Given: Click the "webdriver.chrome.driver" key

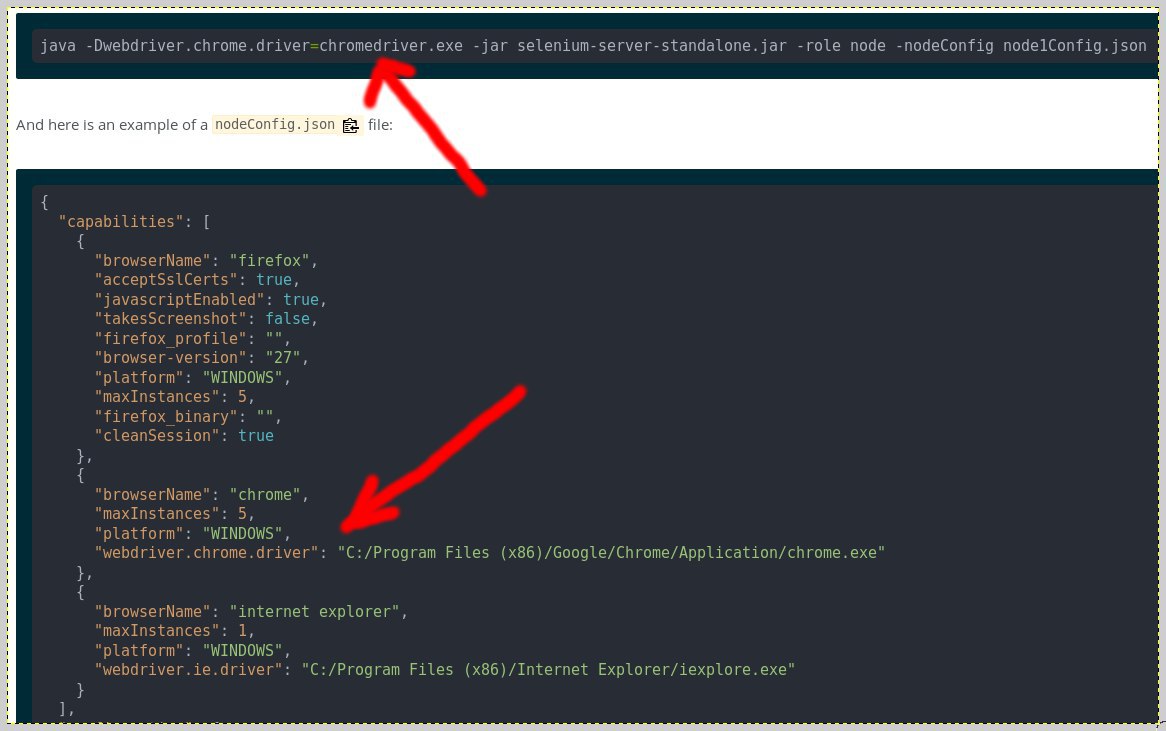Looking at the screenshot, I should pos(206,553).
